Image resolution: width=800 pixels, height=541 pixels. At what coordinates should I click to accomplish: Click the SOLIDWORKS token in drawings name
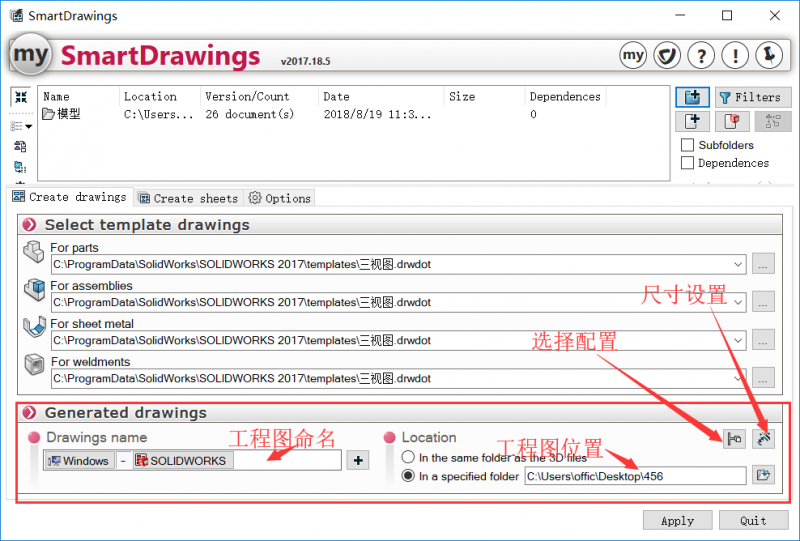[183, 460]
